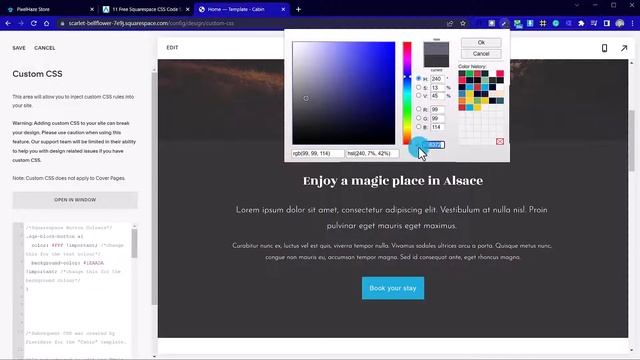The width and height of the screenshot is (640, 360).
Task: Pick the green swatch in color history top row
Action: click(469, 73)
